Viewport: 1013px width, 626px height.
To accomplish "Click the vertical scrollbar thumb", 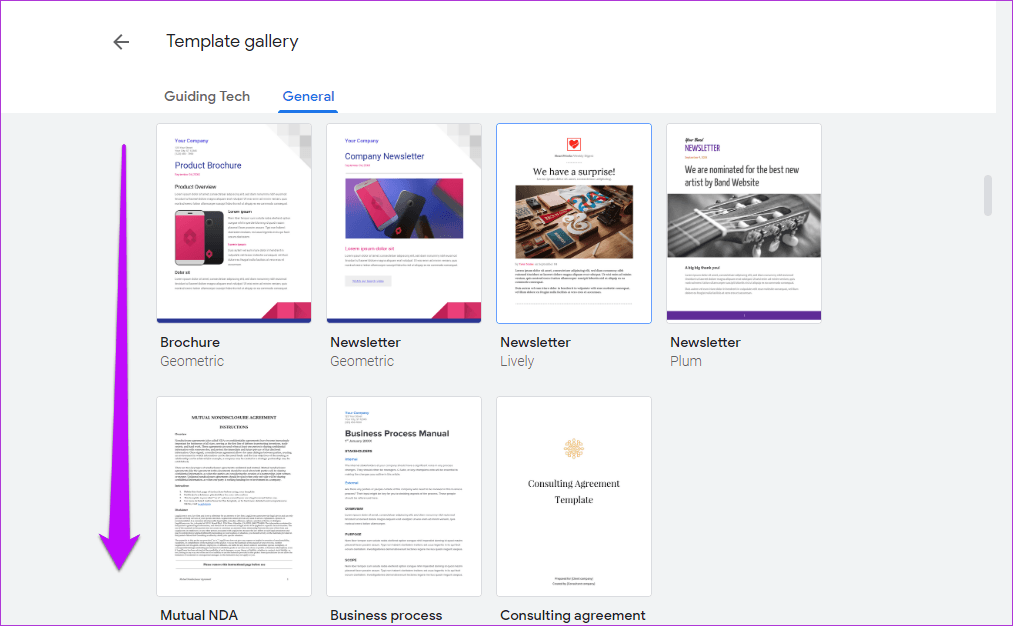I will click(x=987, y=194).
